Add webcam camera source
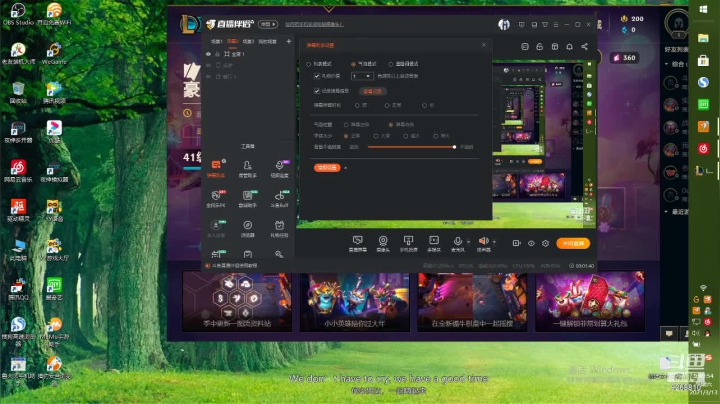This screenshot has width=720, height=404. point(383,243)
